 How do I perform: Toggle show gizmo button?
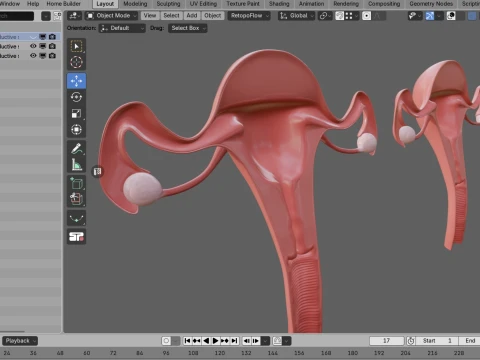pos(430,16)
